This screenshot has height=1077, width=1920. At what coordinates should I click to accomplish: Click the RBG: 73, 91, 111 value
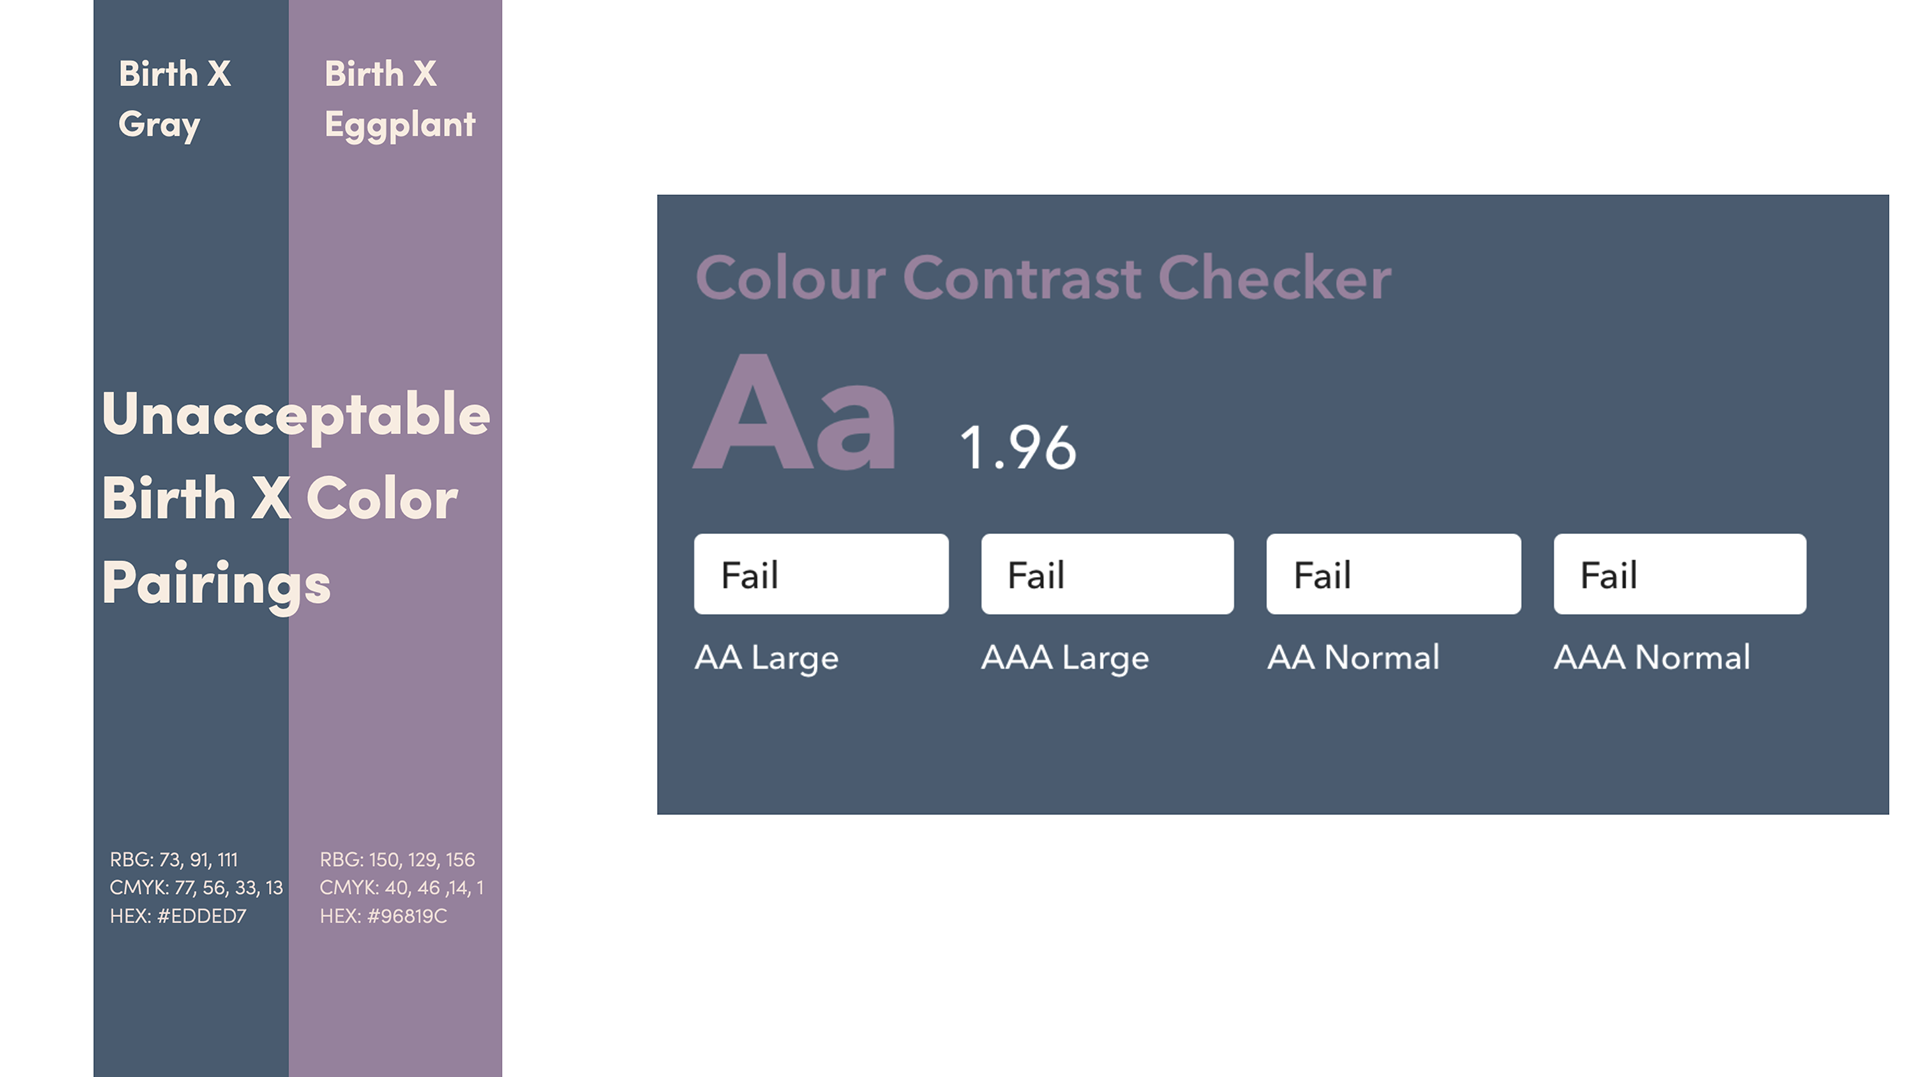(x=174, y=860)
